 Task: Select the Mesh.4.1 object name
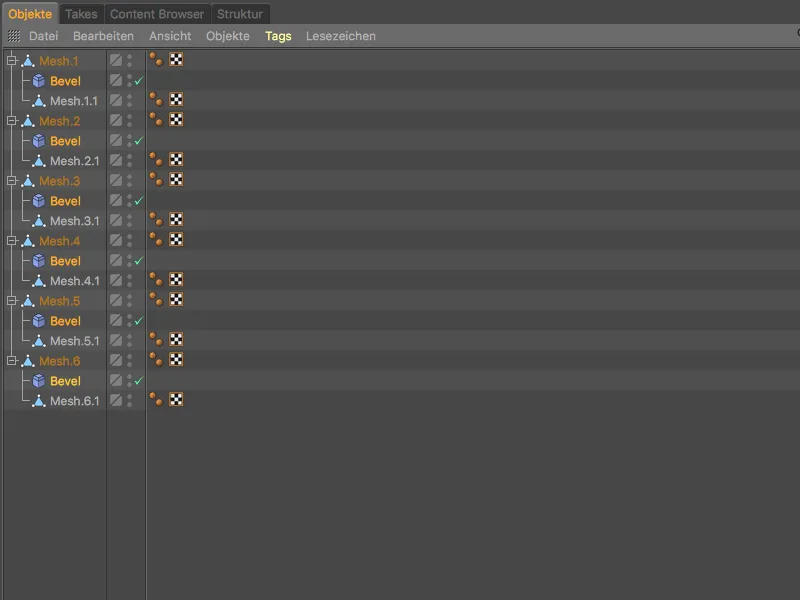[74, 281]
